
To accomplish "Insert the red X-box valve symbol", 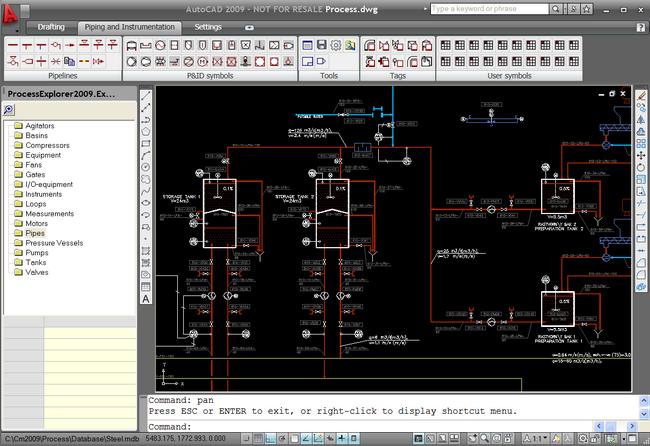I will [x=231, y=62].
